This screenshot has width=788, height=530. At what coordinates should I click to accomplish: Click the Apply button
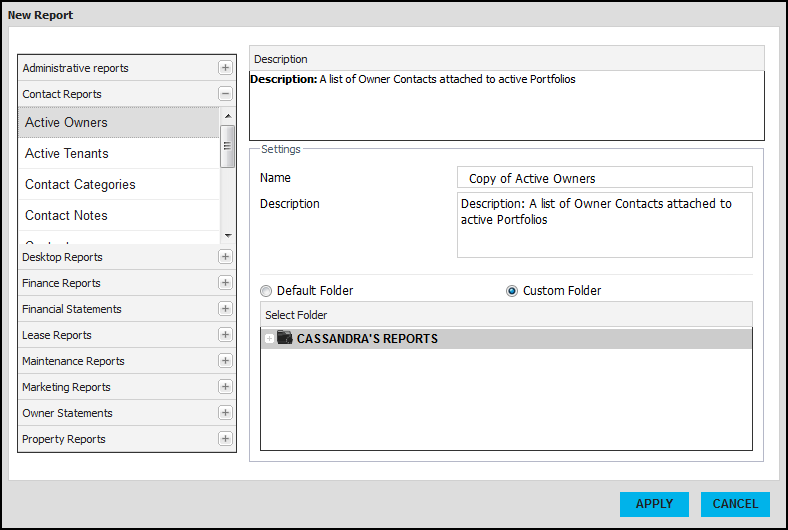654,504
